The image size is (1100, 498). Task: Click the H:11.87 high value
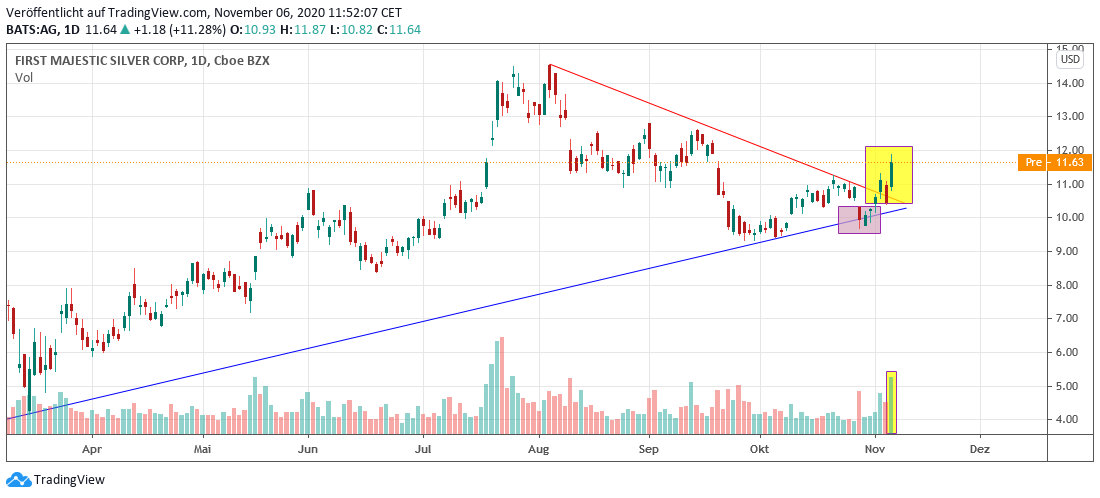[x=305, y=30]
